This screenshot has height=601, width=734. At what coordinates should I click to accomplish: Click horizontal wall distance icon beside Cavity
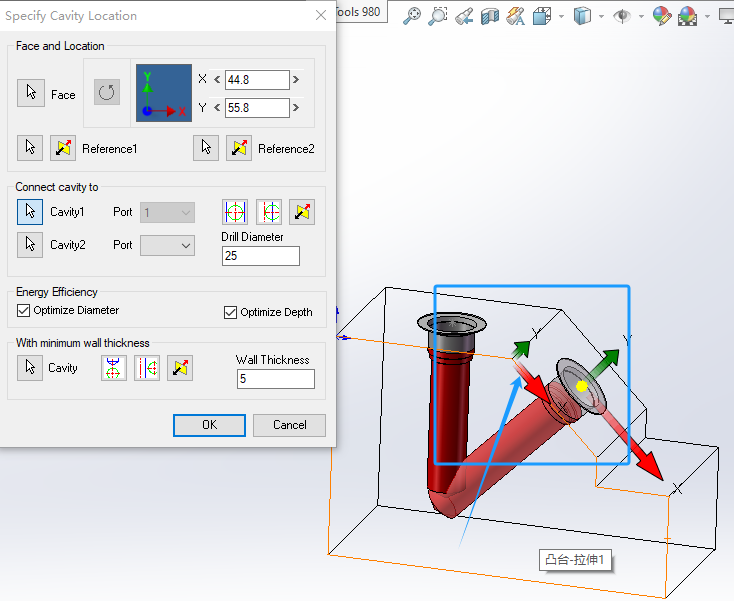(x=147, y=368)
